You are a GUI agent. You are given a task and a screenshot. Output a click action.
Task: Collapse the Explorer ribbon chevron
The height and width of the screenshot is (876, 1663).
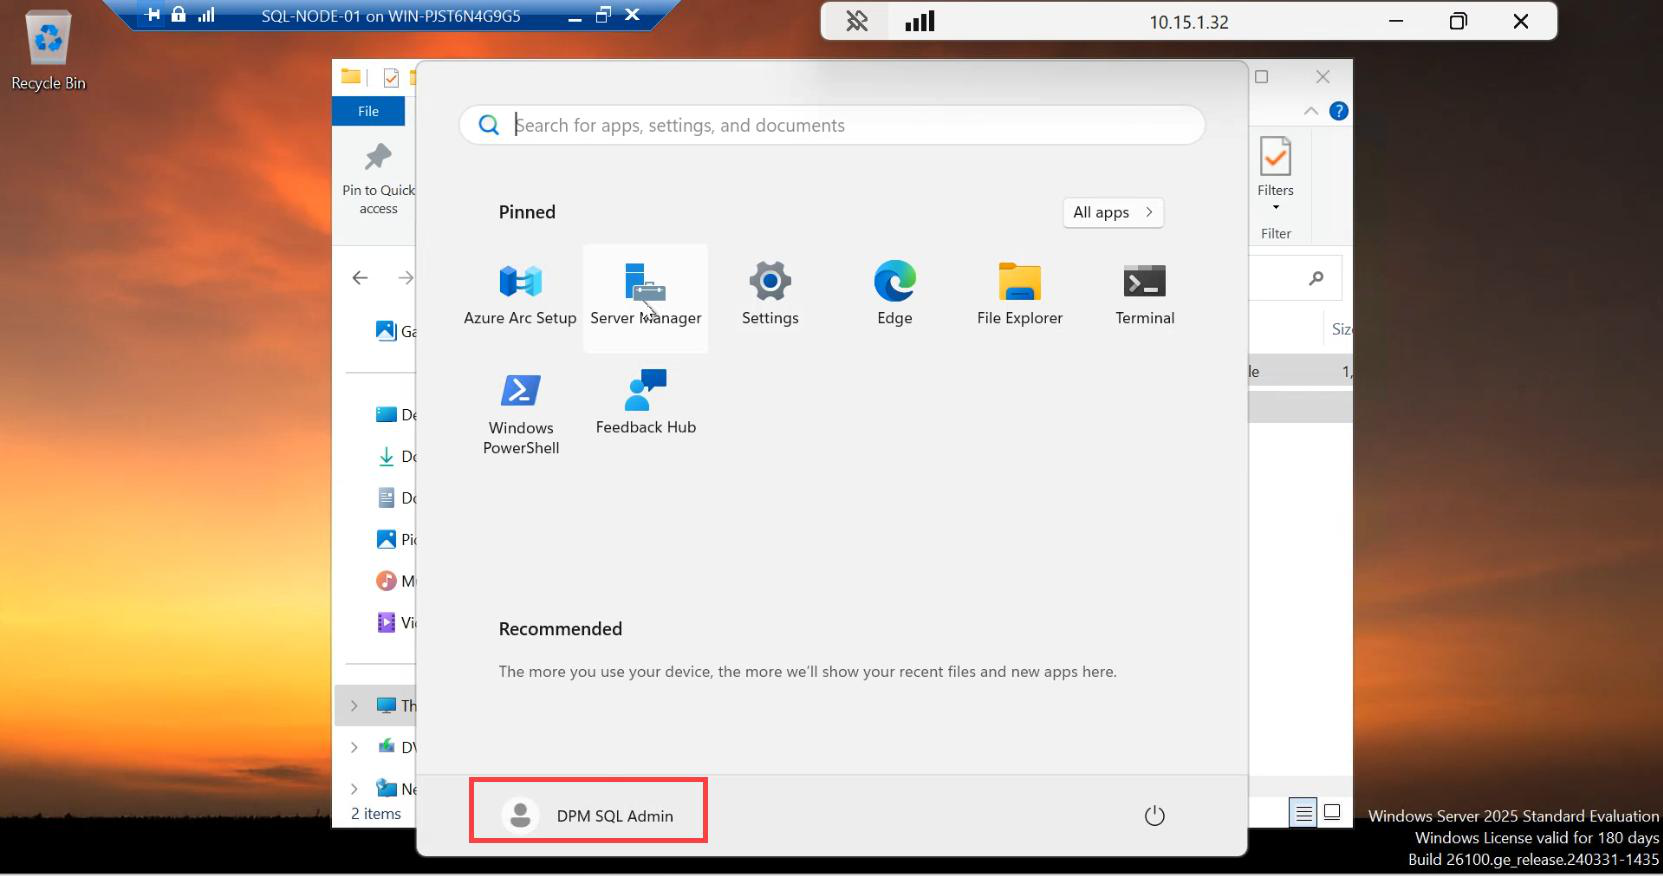1310,111
